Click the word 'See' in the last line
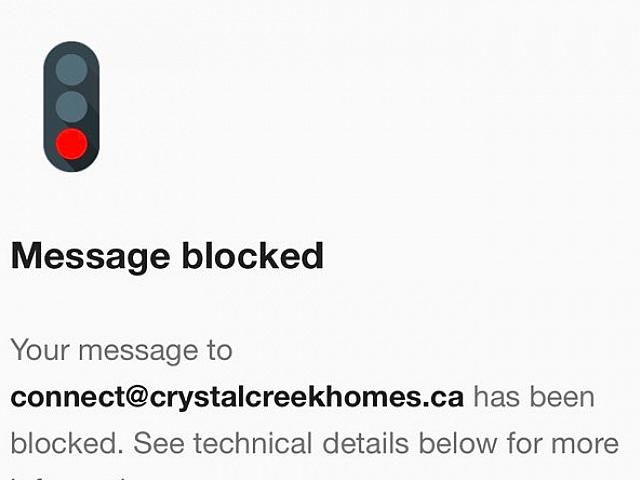The image size is (640, 480). coord(159,444)
